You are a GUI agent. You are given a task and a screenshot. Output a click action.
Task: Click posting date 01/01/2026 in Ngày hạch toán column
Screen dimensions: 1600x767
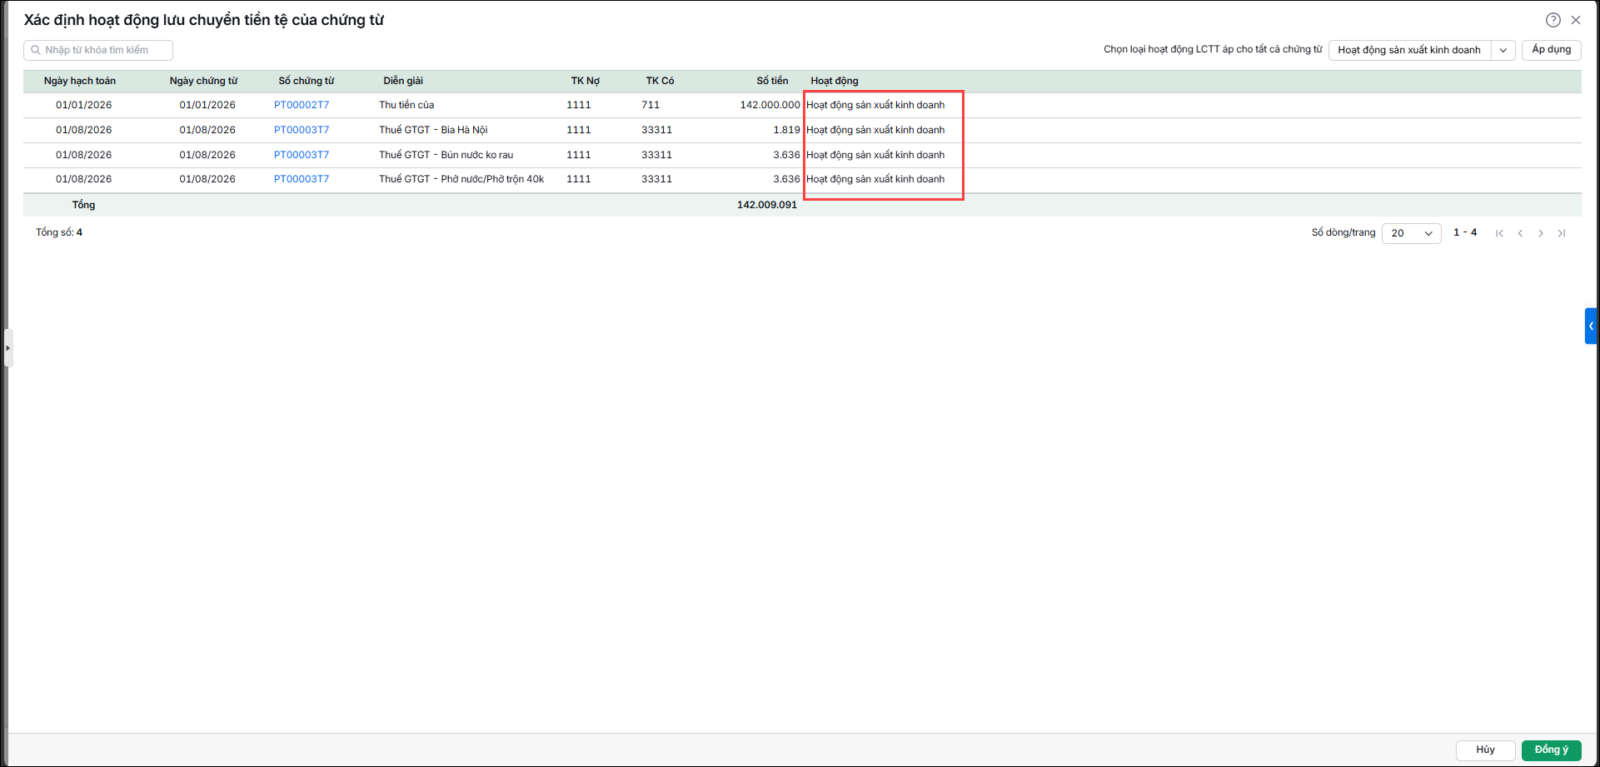84,105
